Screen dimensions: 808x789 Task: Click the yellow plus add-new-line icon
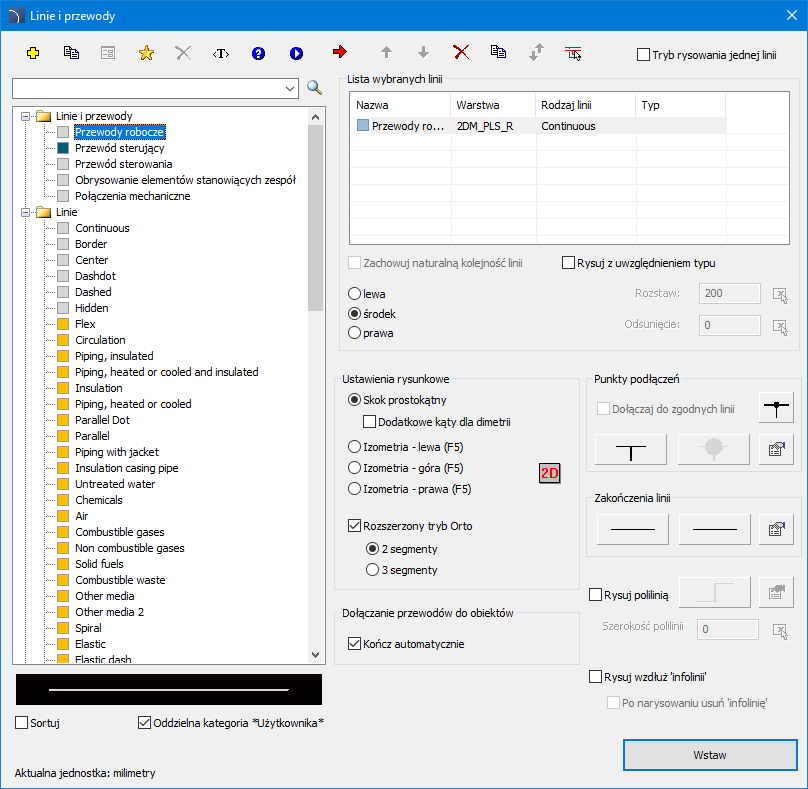(33, 53)
